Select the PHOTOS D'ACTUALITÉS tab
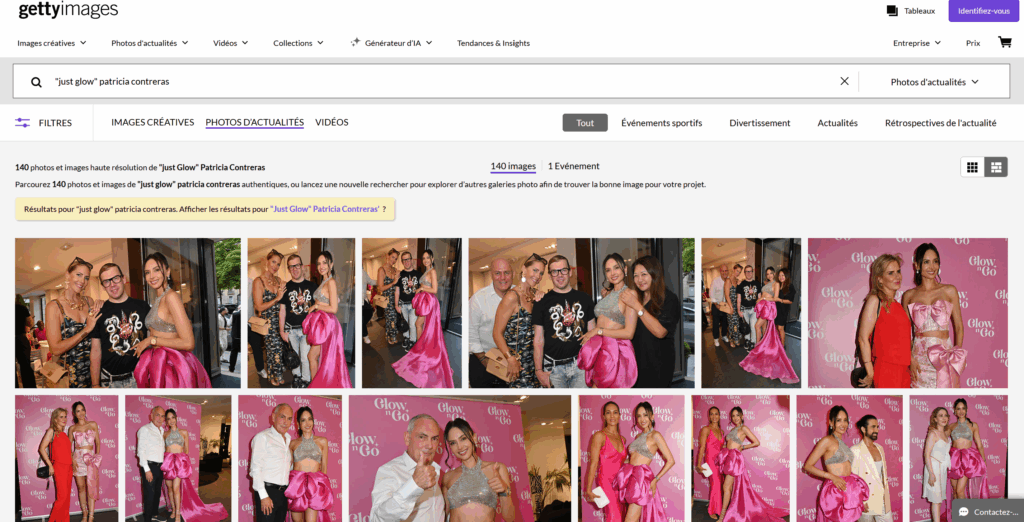Screen dimensions: 1024x522 (255, 122)
